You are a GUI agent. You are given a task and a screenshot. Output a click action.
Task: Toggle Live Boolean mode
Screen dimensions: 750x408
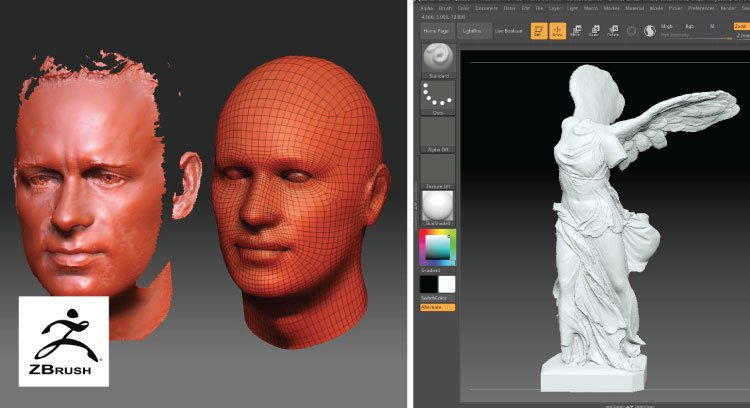[508, 31]
